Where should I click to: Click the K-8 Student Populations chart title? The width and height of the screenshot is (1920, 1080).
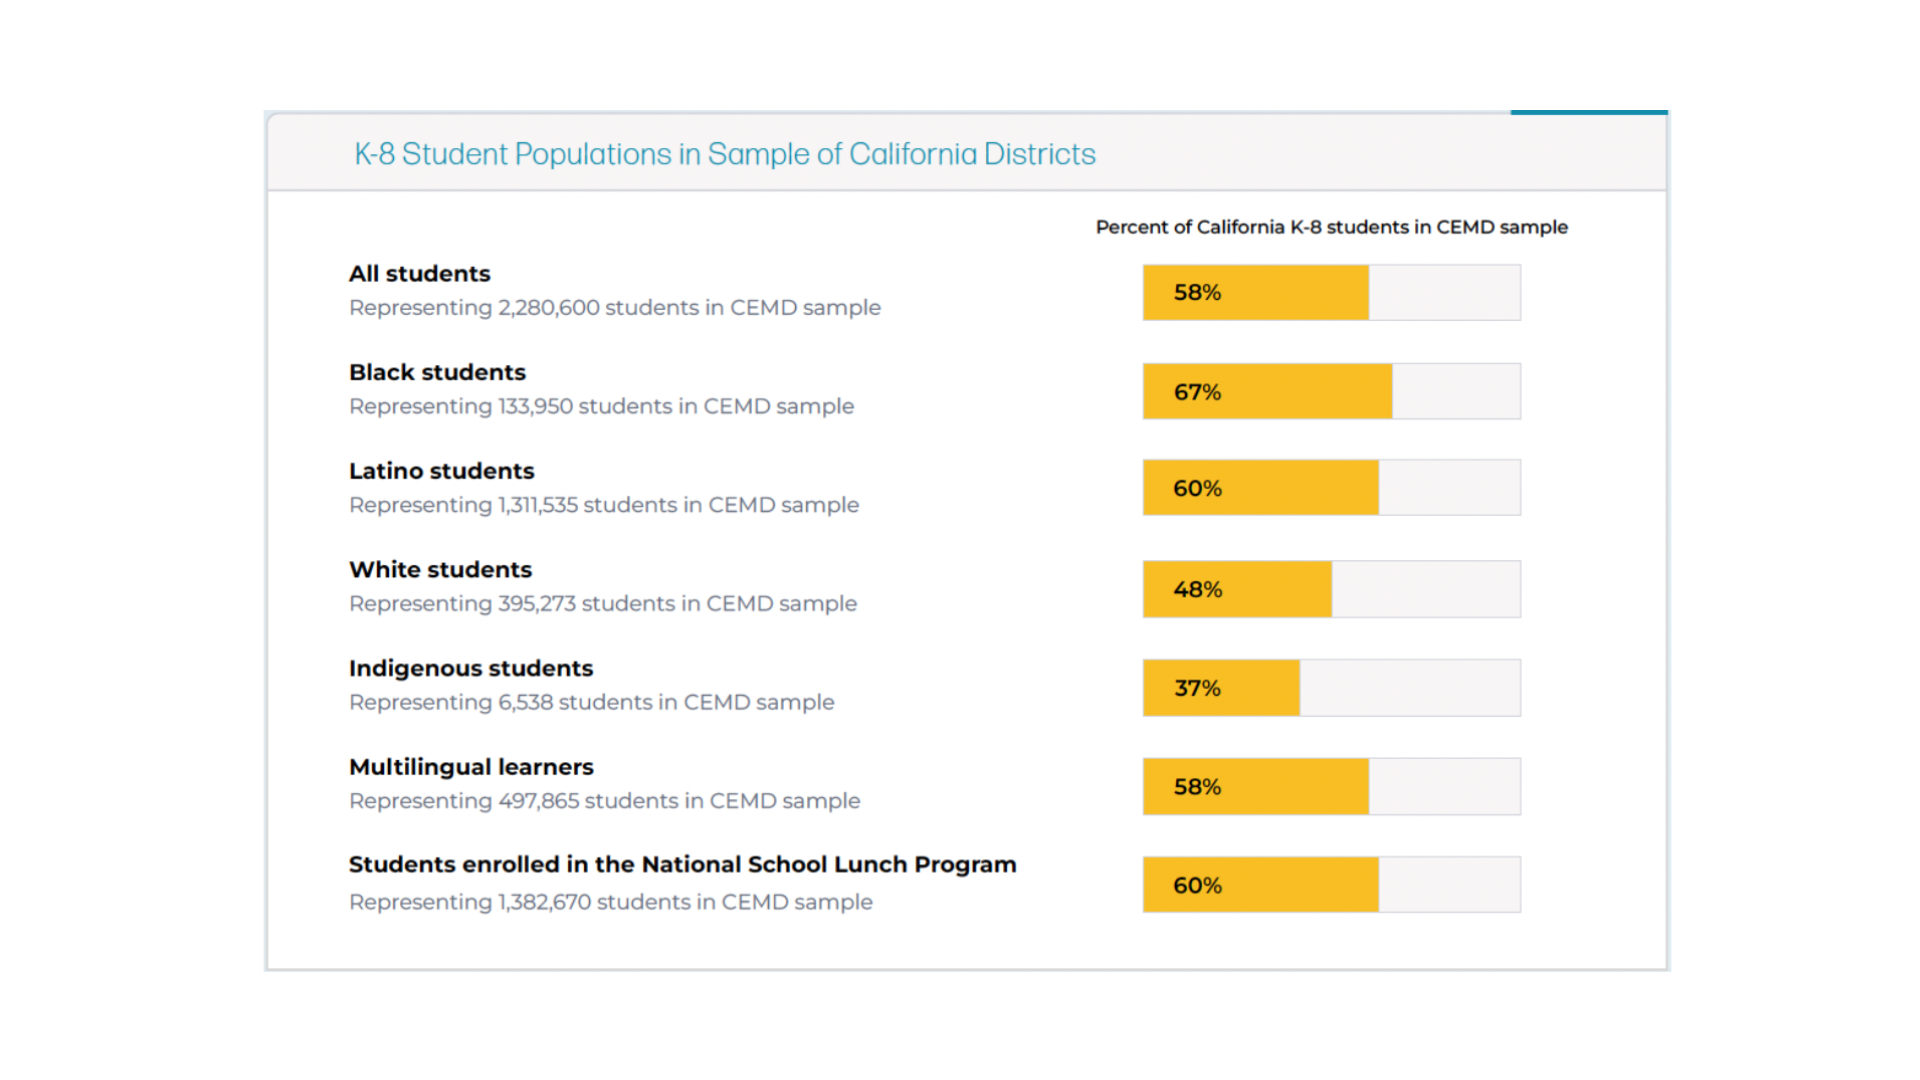[724, 154]
